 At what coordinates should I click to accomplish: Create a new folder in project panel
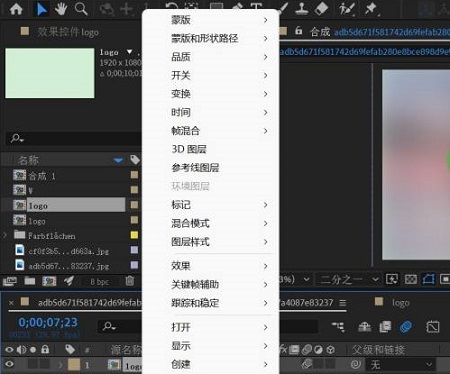point(30,281)
